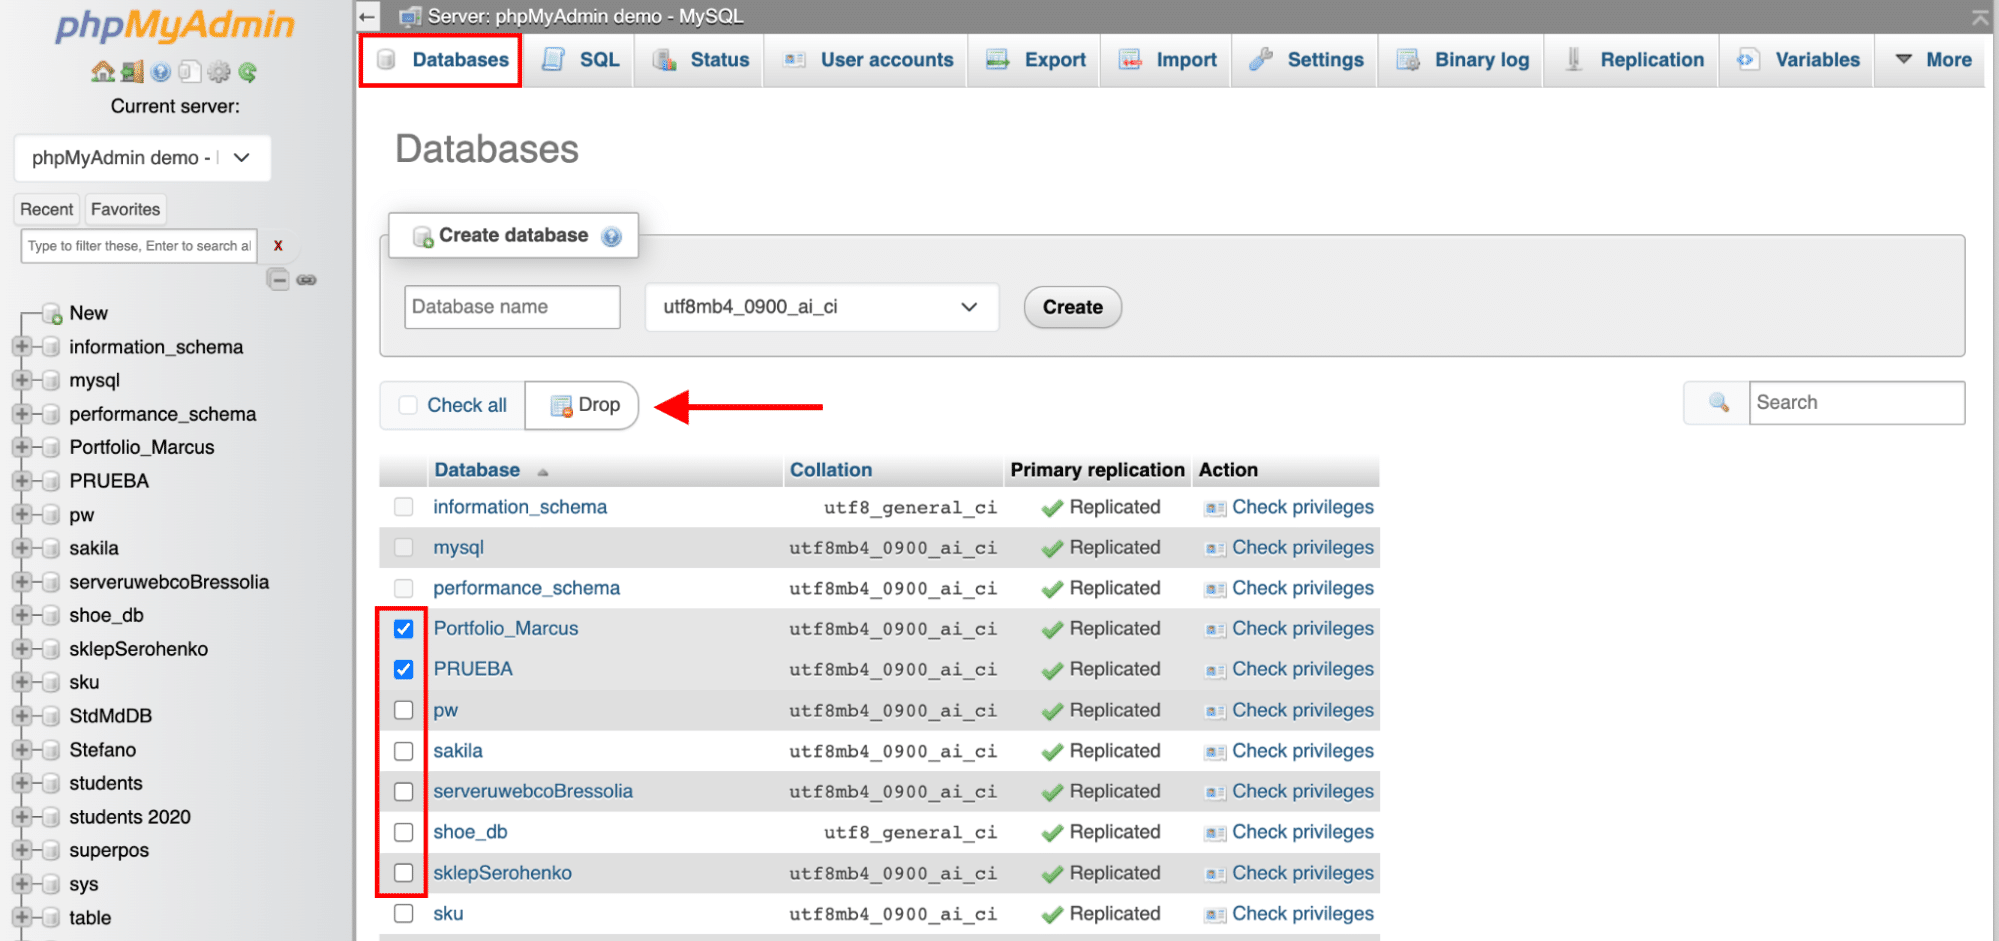Click the Create button
The image size is (1999, 941).
point(1071,307)
